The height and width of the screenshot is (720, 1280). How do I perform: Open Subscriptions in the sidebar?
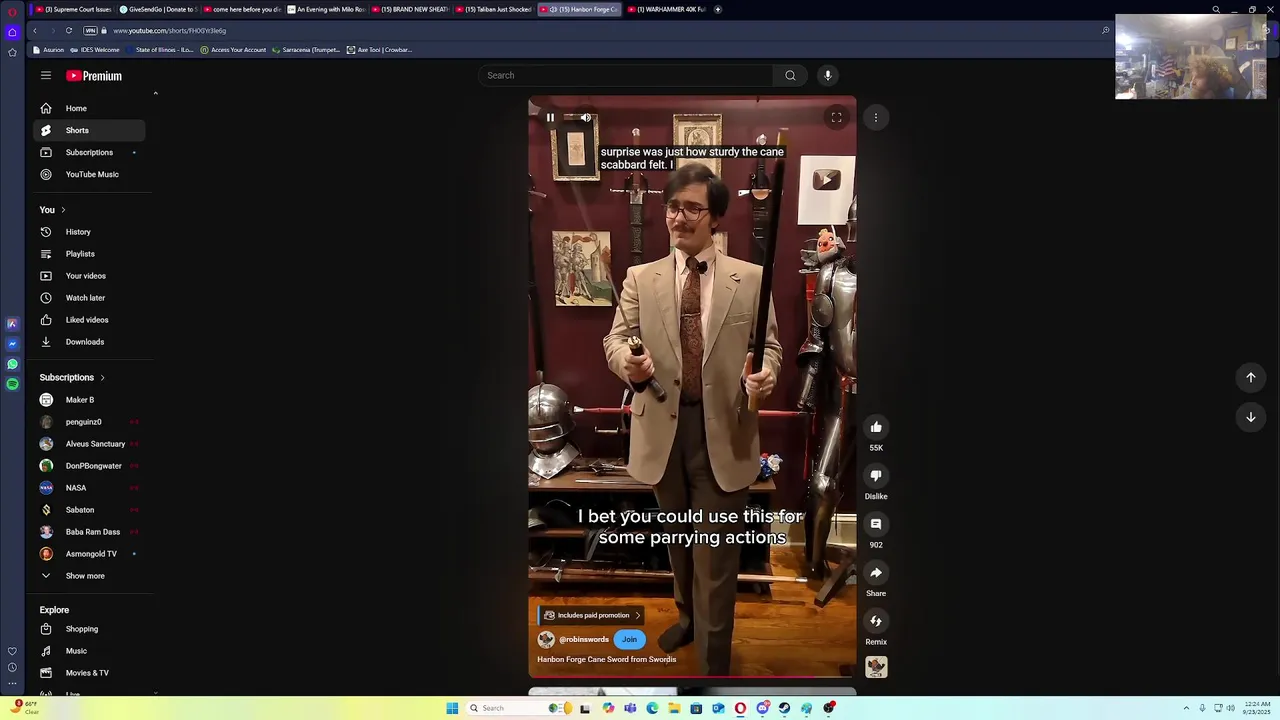(88, 152)
